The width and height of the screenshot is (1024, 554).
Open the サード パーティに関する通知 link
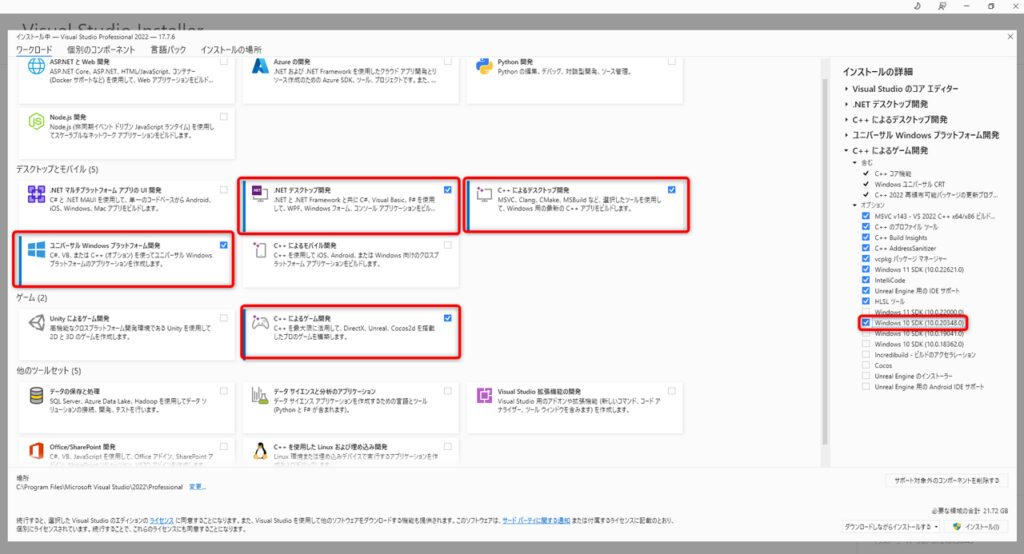(536, 521)
